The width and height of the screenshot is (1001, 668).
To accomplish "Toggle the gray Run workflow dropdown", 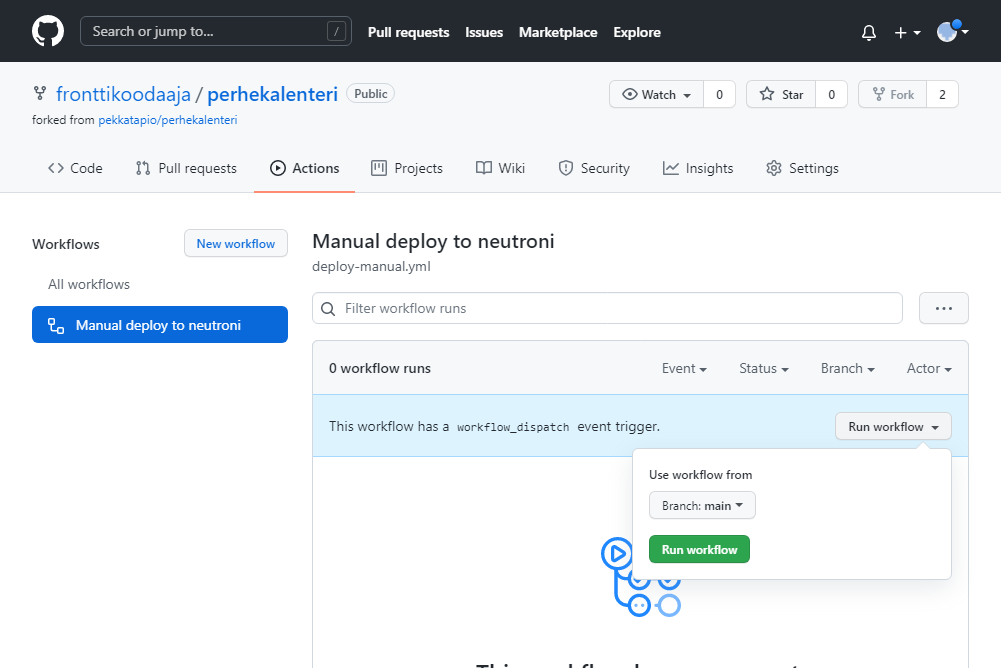I will [x=893, y=427].
